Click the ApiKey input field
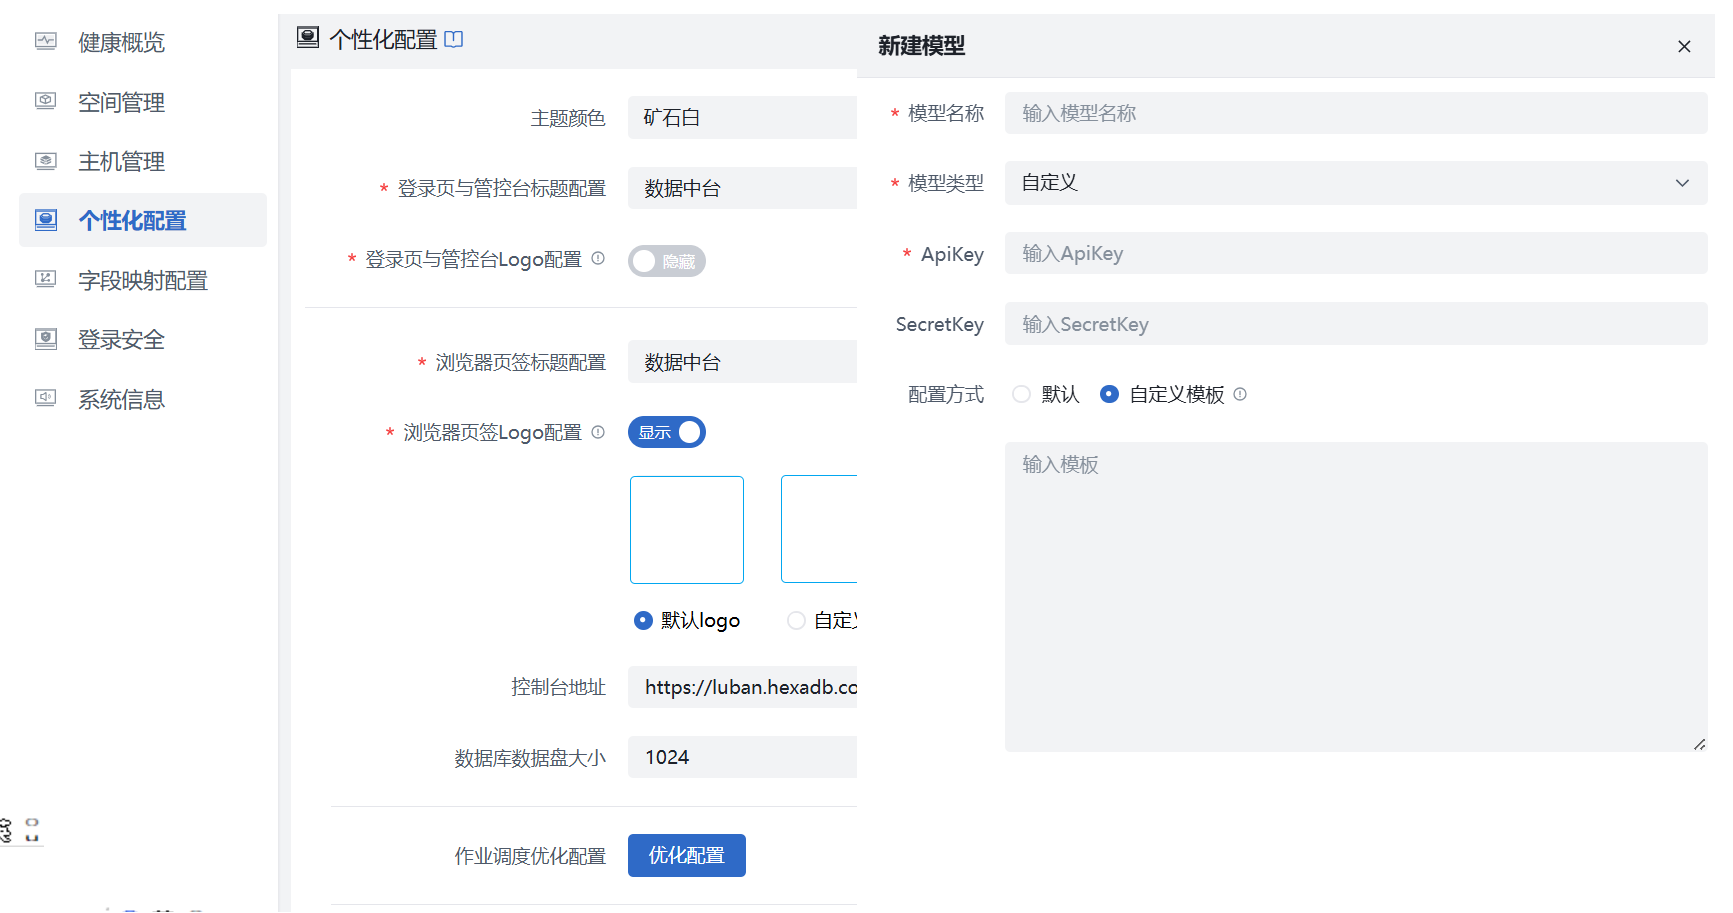 pyautogui.click(x=1355, y=253)
